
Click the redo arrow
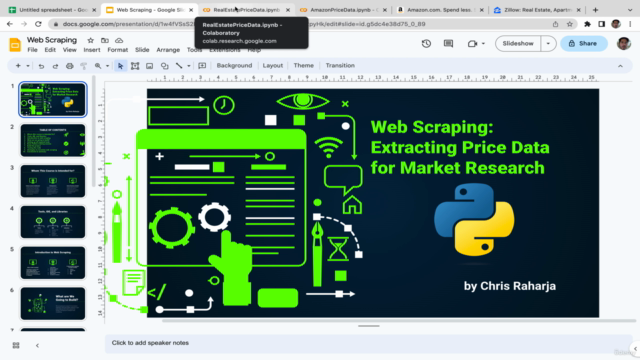[x=55, y=66]
